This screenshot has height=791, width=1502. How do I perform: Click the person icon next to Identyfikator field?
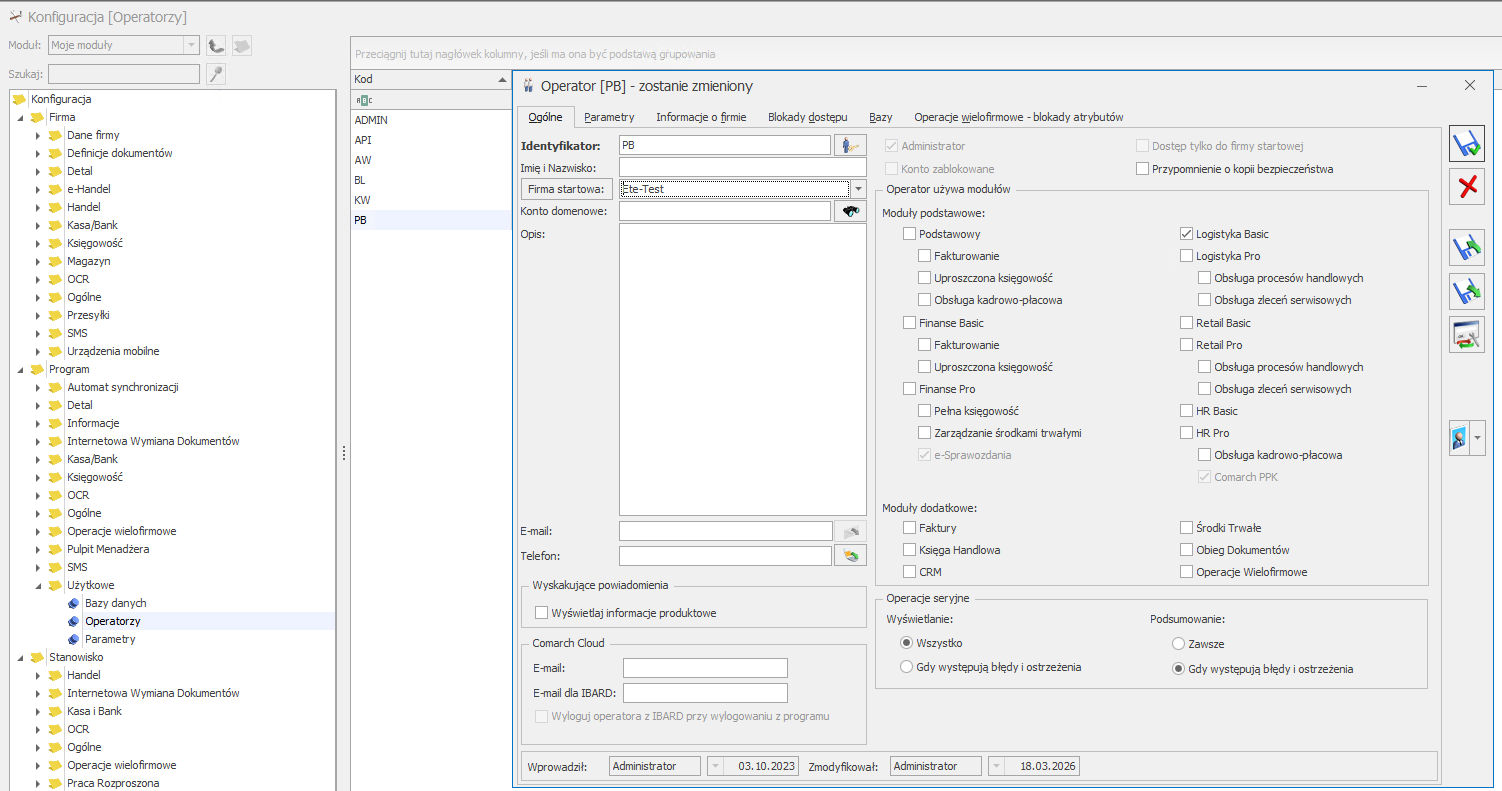pyautogui.click(x=851, y=145)
